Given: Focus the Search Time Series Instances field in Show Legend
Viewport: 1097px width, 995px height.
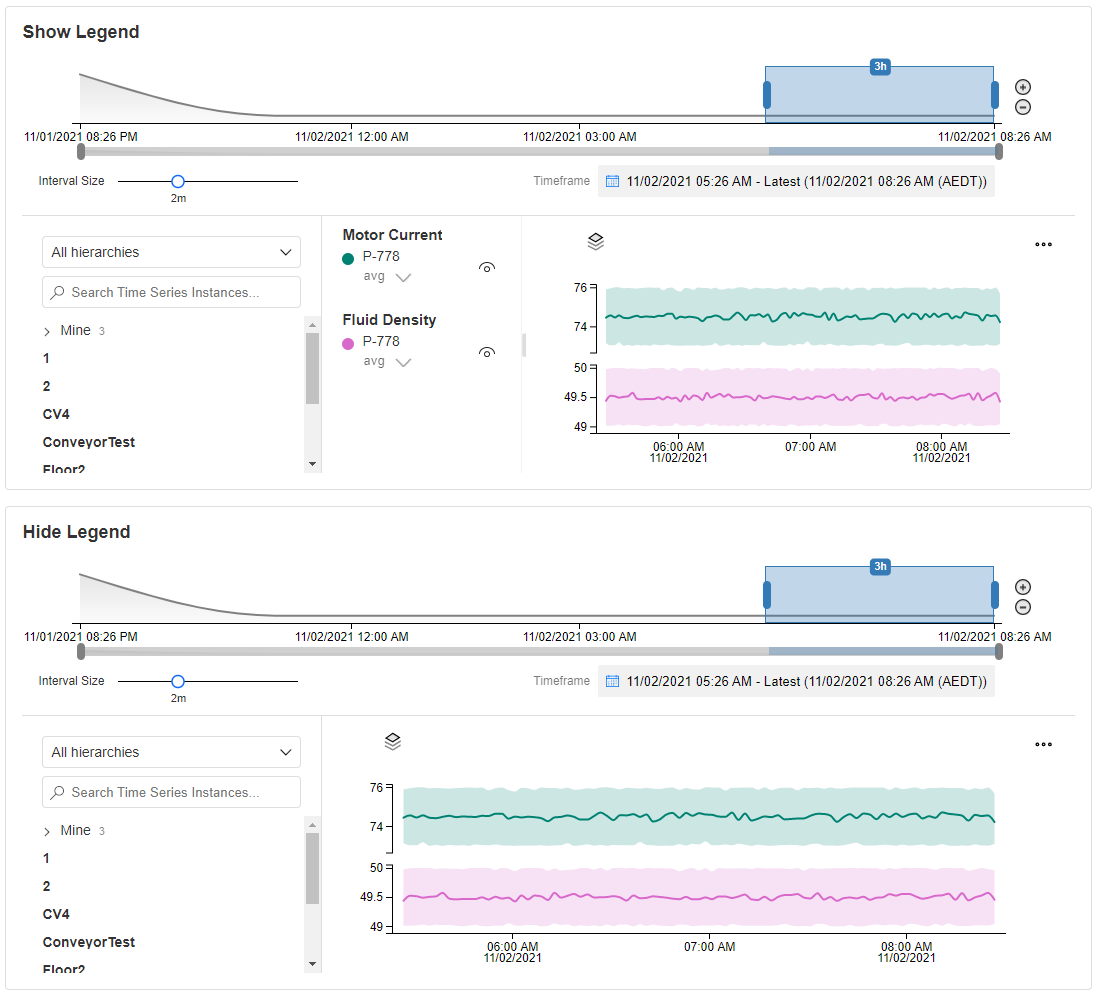Looking at the screenshot, I should click(x=171, y=292).
